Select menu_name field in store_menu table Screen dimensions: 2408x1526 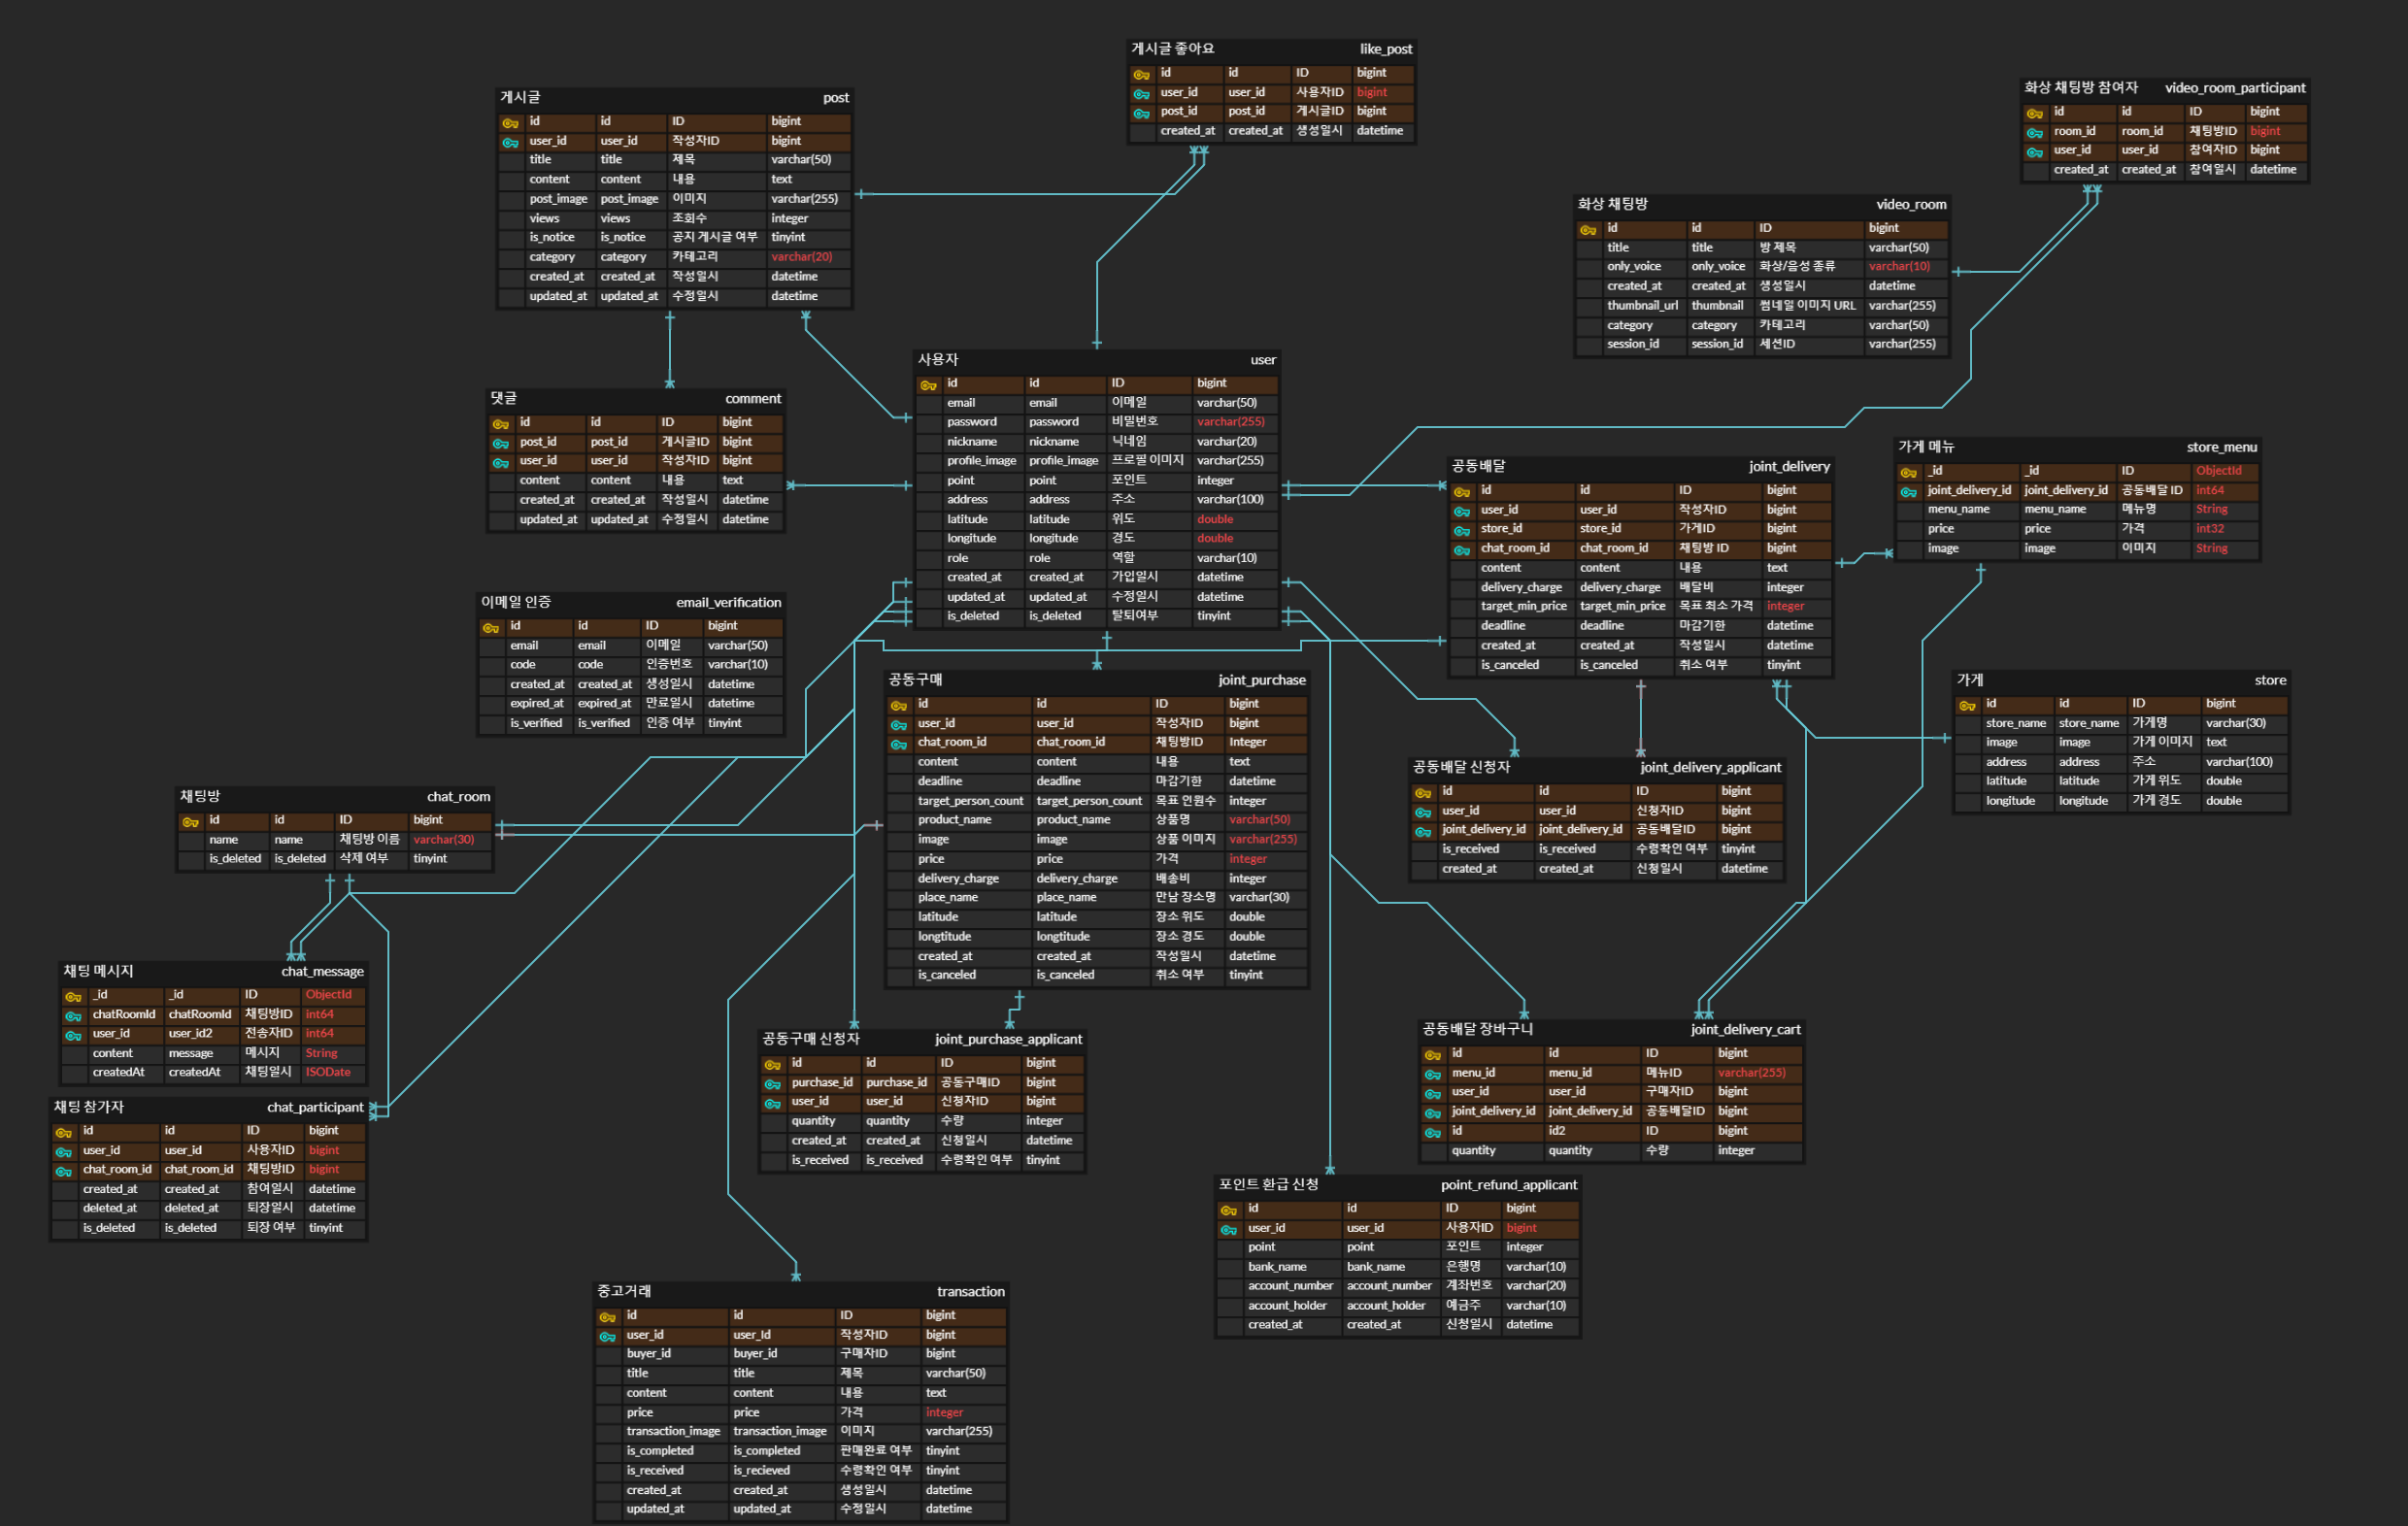pos(1958,510)
